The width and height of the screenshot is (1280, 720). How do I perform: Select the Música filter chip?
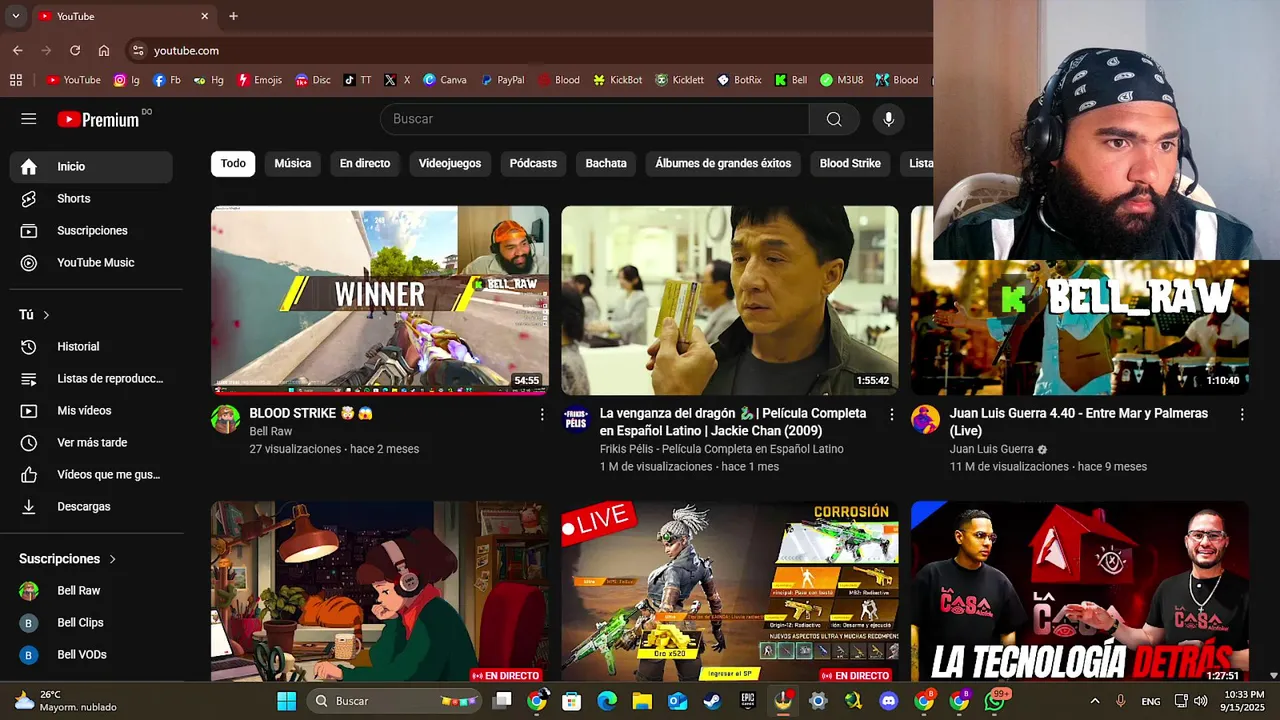tap(293, 164)
